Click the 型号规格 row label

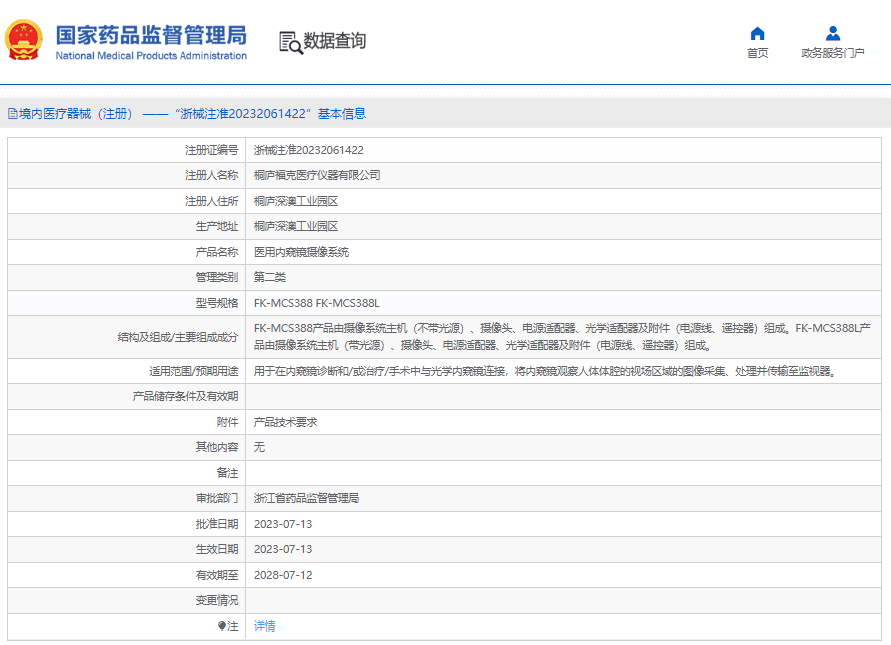[x=217, y=303]
